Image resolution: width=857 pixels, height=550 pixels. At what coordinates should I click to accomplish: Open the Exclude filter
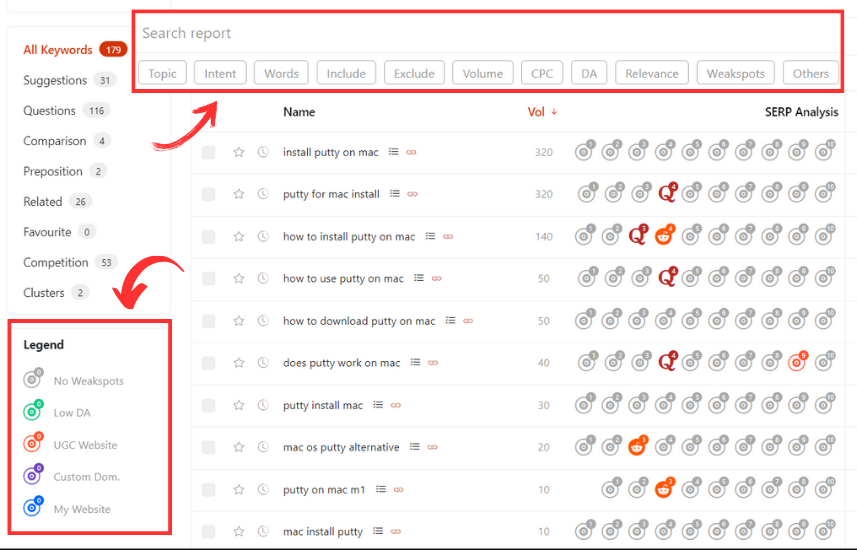pos(414,73)
